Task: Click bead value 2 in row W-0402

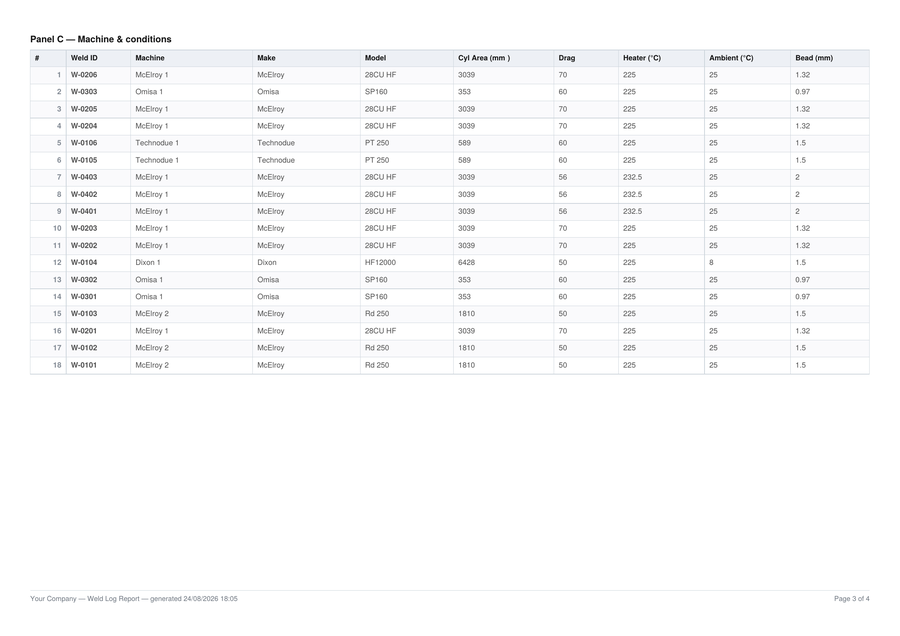Action: pyautogui.click(x=797, y=194)
